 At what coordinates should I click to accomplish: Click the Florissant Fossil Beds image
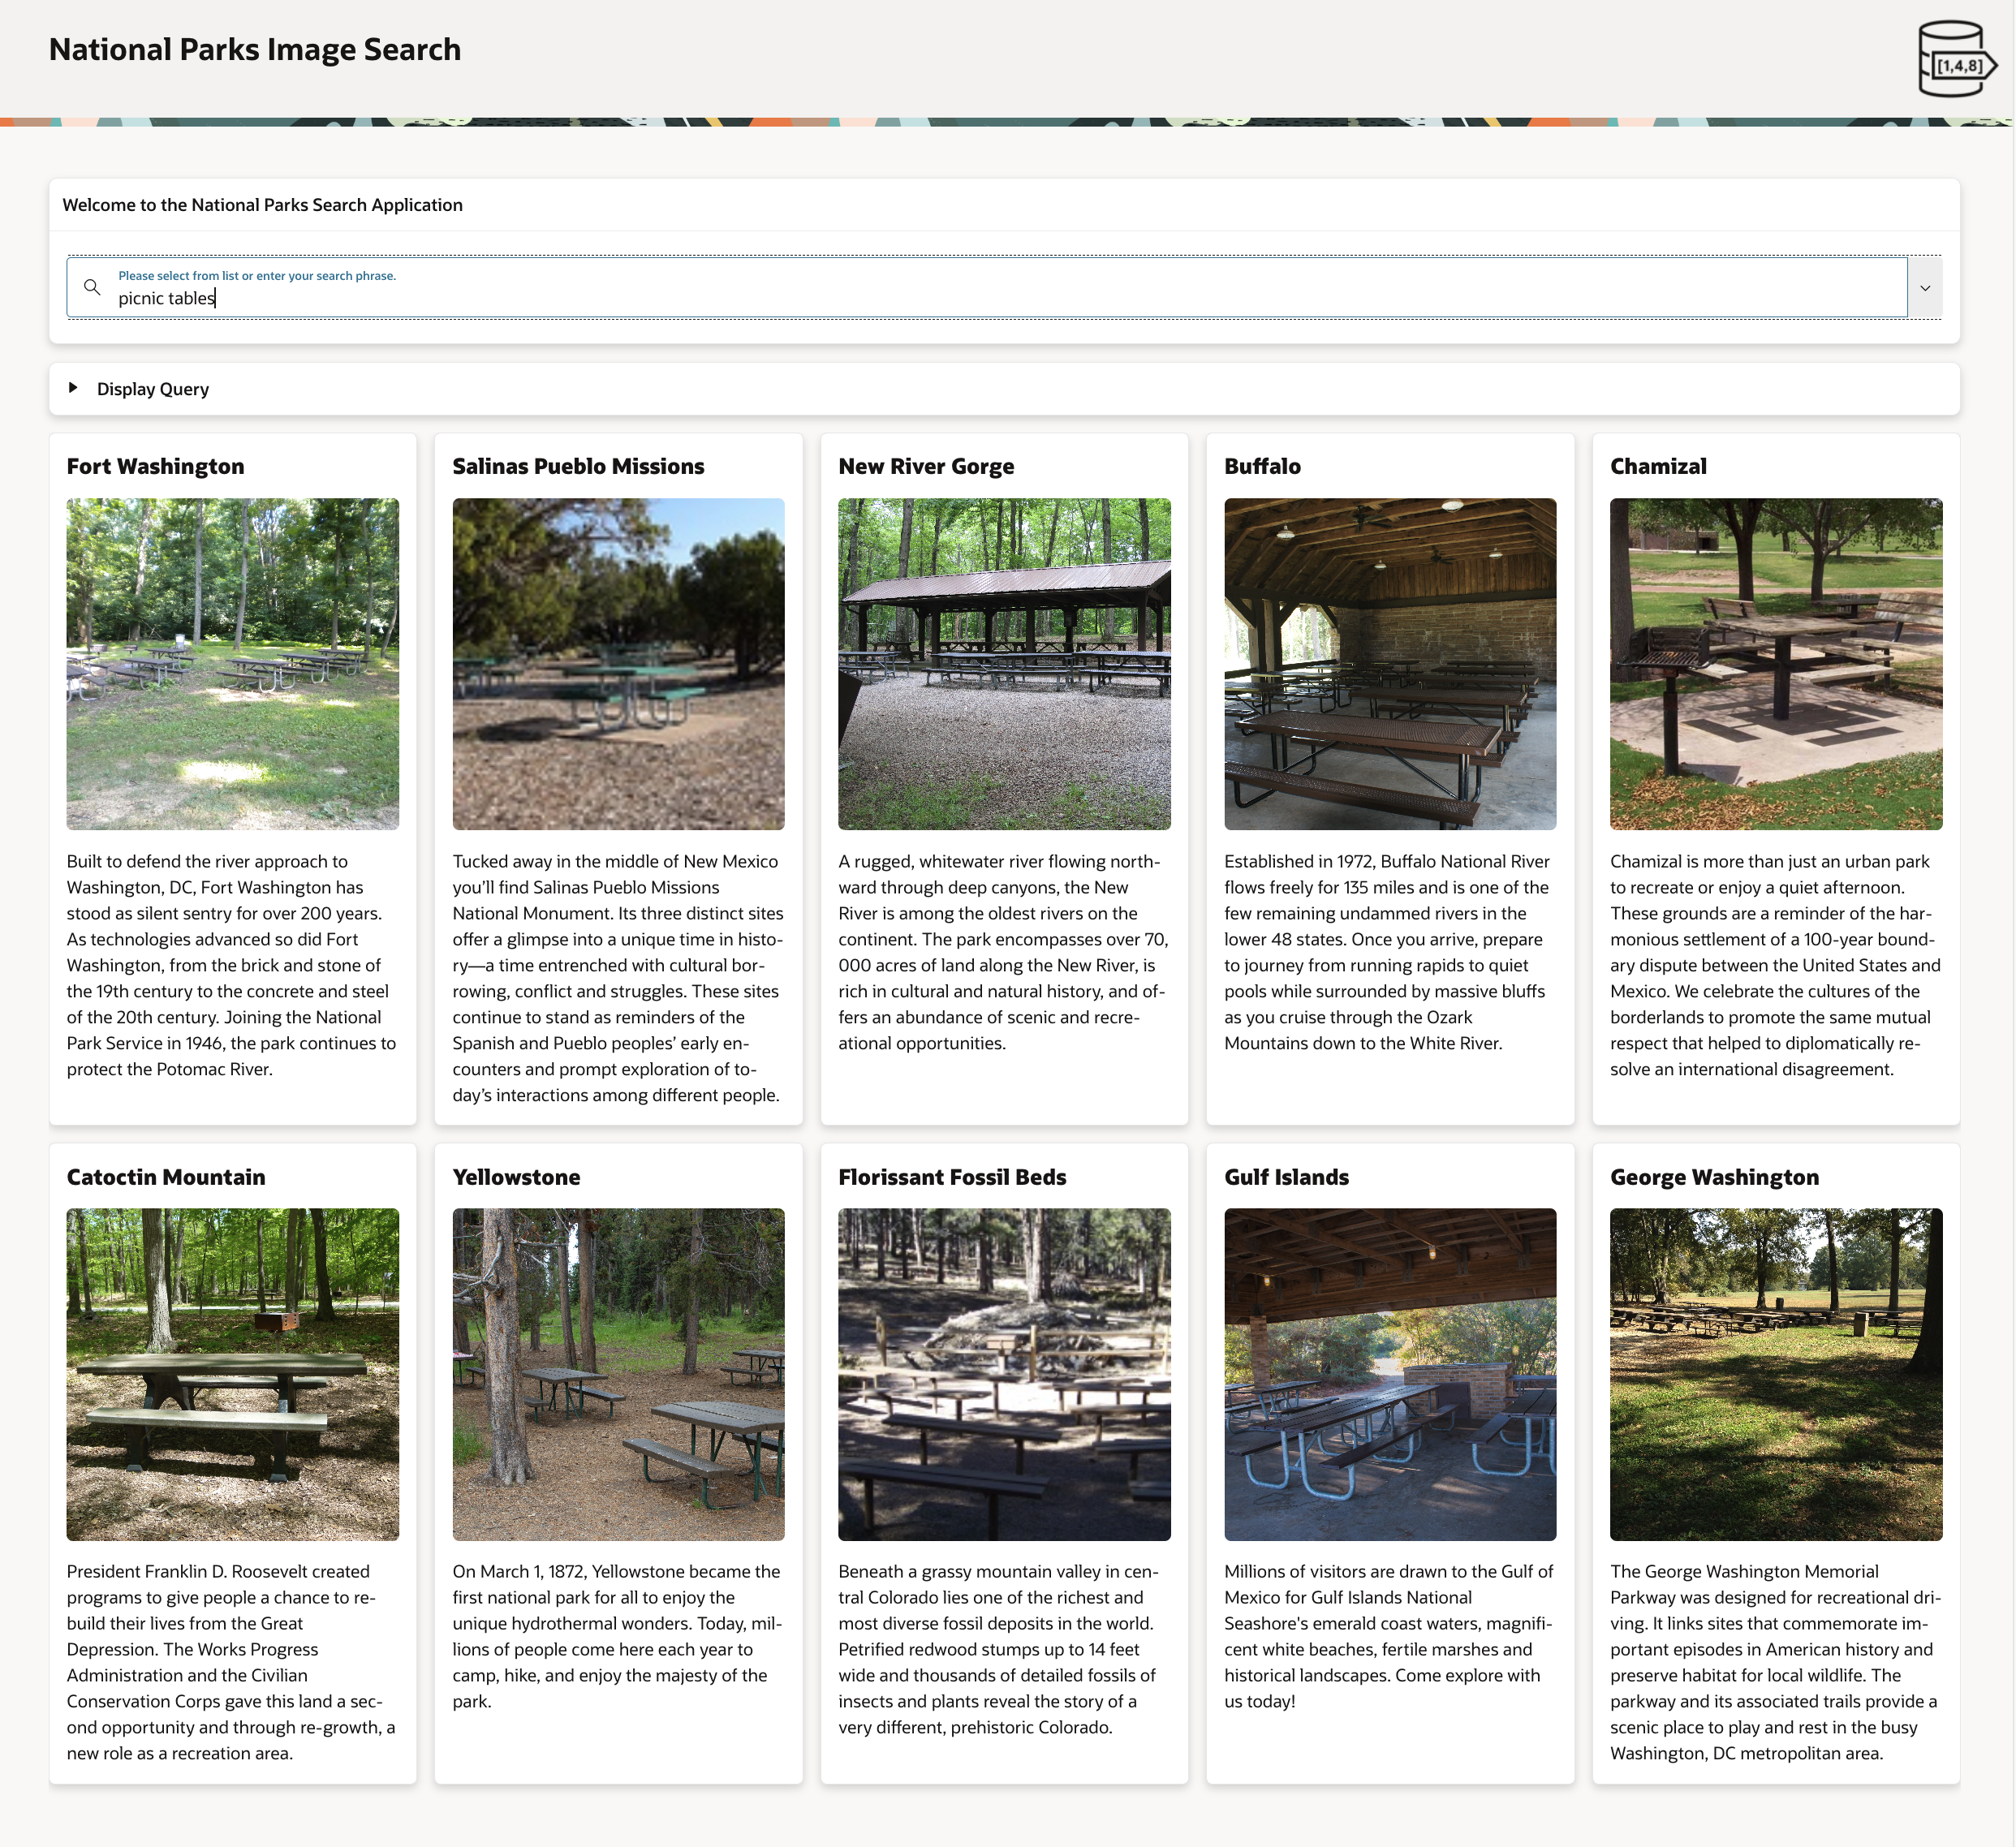click(x=1004, y=1374)
